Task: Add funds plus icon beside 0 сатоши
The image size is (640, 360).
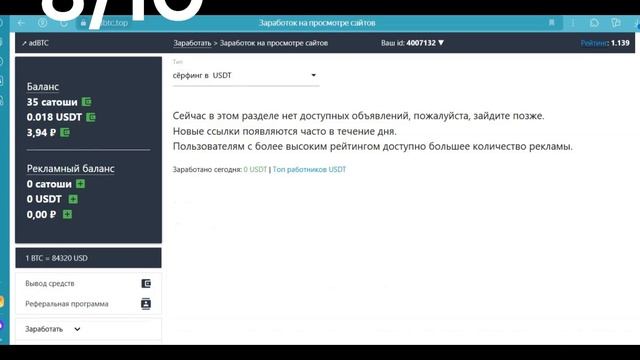Action: [80, 184]
